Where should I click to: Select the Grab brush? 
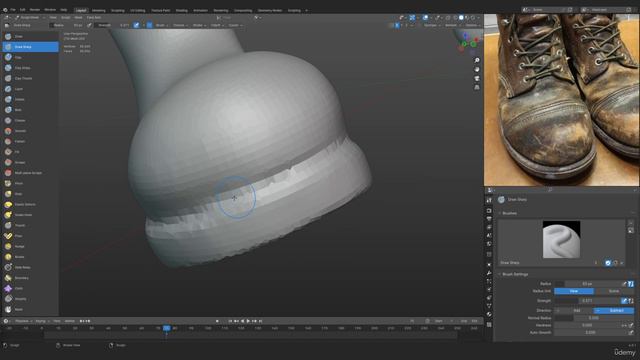click(30, 194)
